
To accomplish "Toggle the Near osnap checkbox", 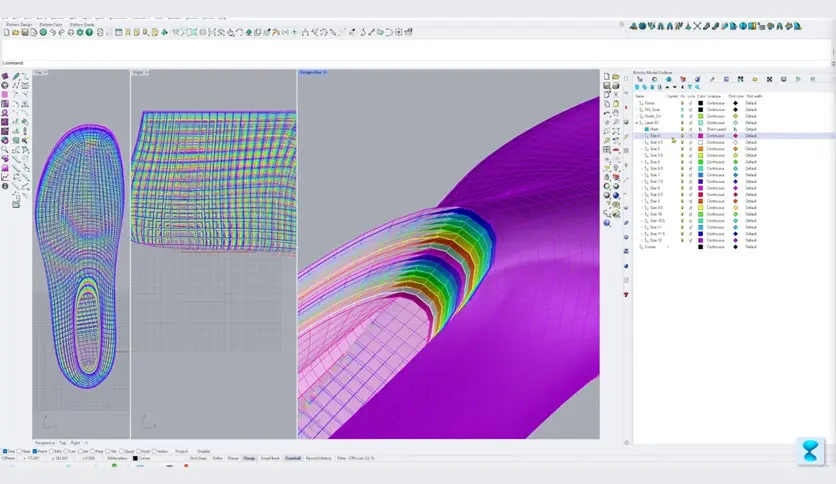I will click(x=19, y=451).
